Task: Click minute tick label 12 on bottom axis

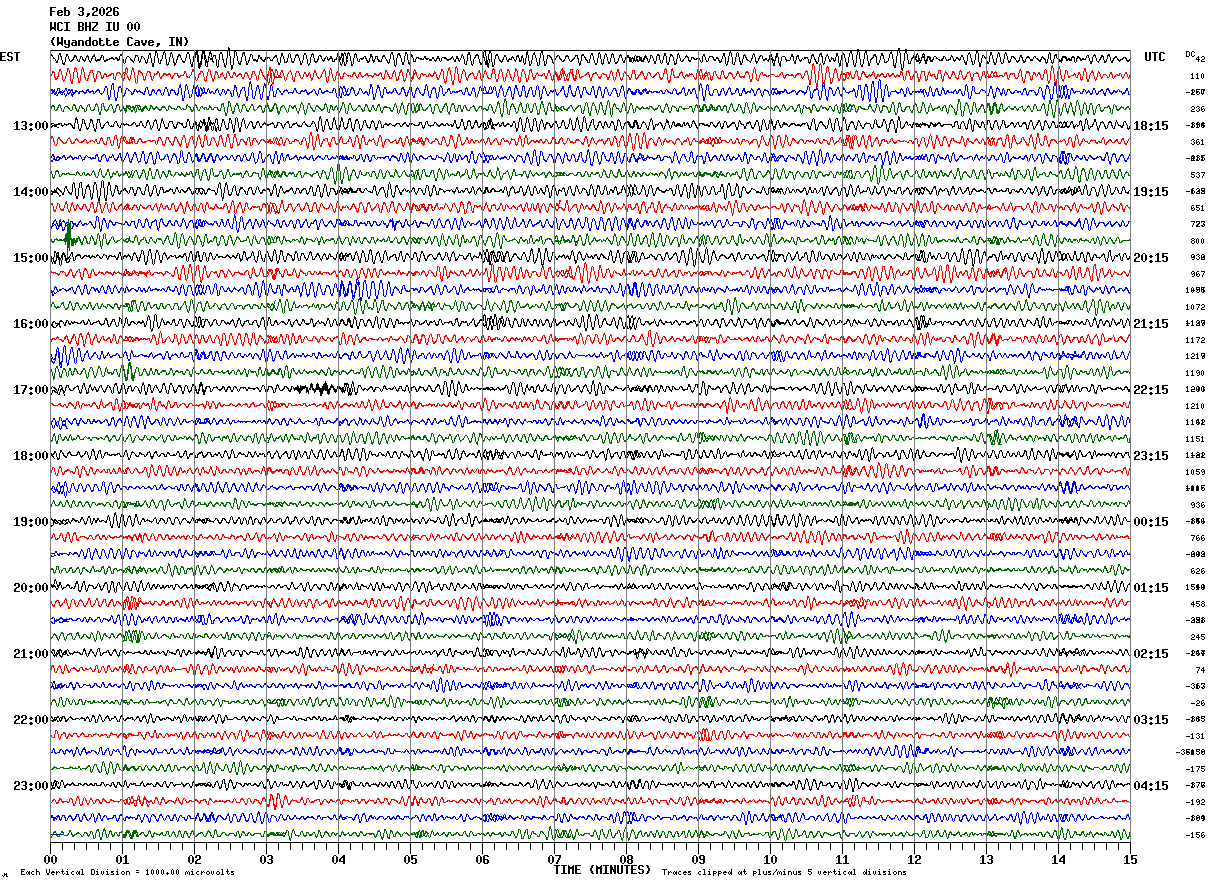Action: 914,859
